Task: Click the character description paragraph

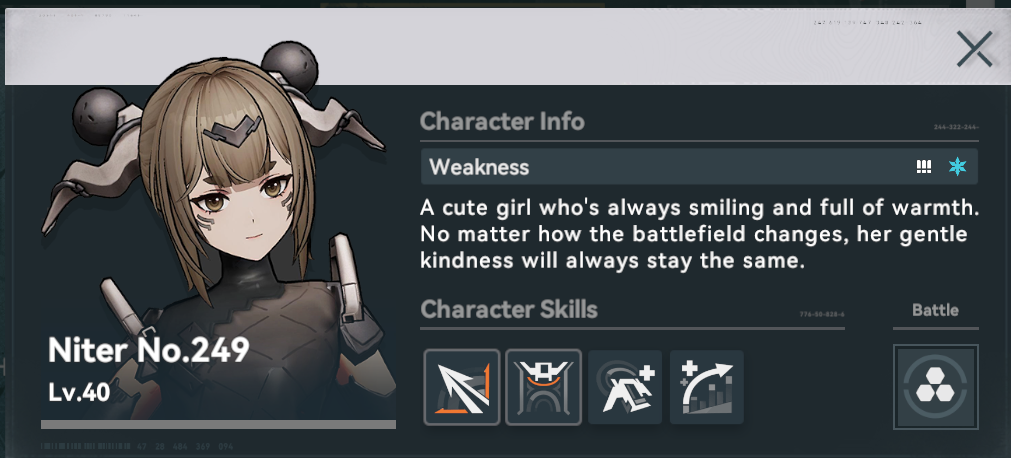Action: 696,235
